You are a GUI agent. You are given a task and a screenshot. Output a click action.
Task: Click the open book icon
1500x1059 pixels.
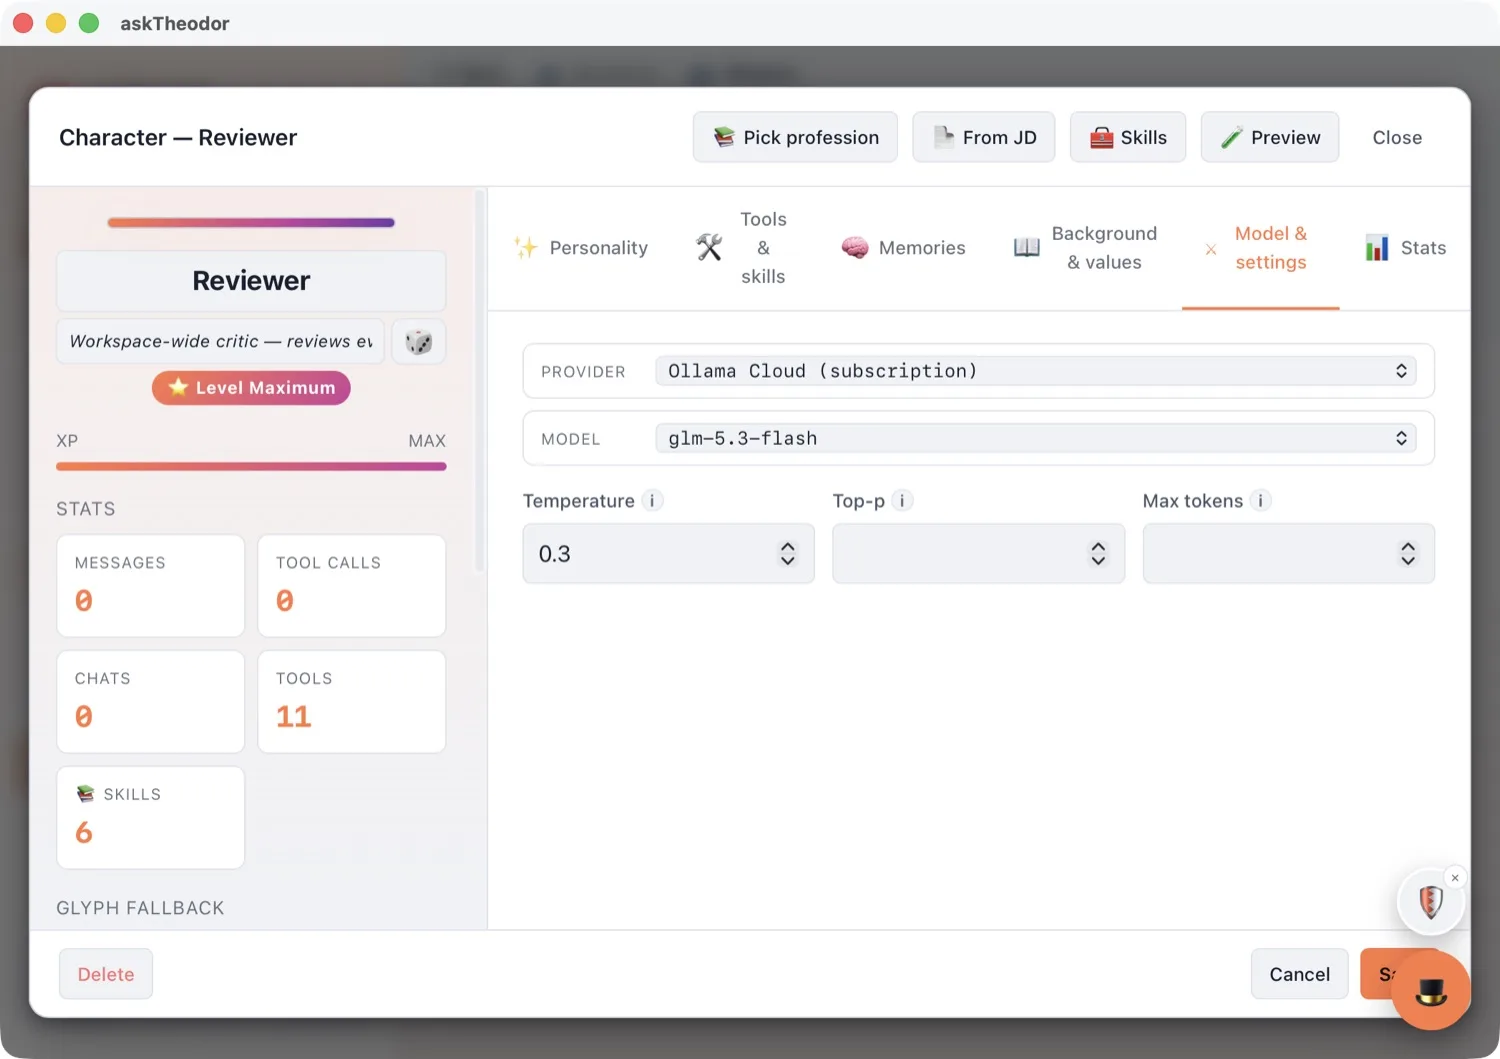pos(1027,248)
